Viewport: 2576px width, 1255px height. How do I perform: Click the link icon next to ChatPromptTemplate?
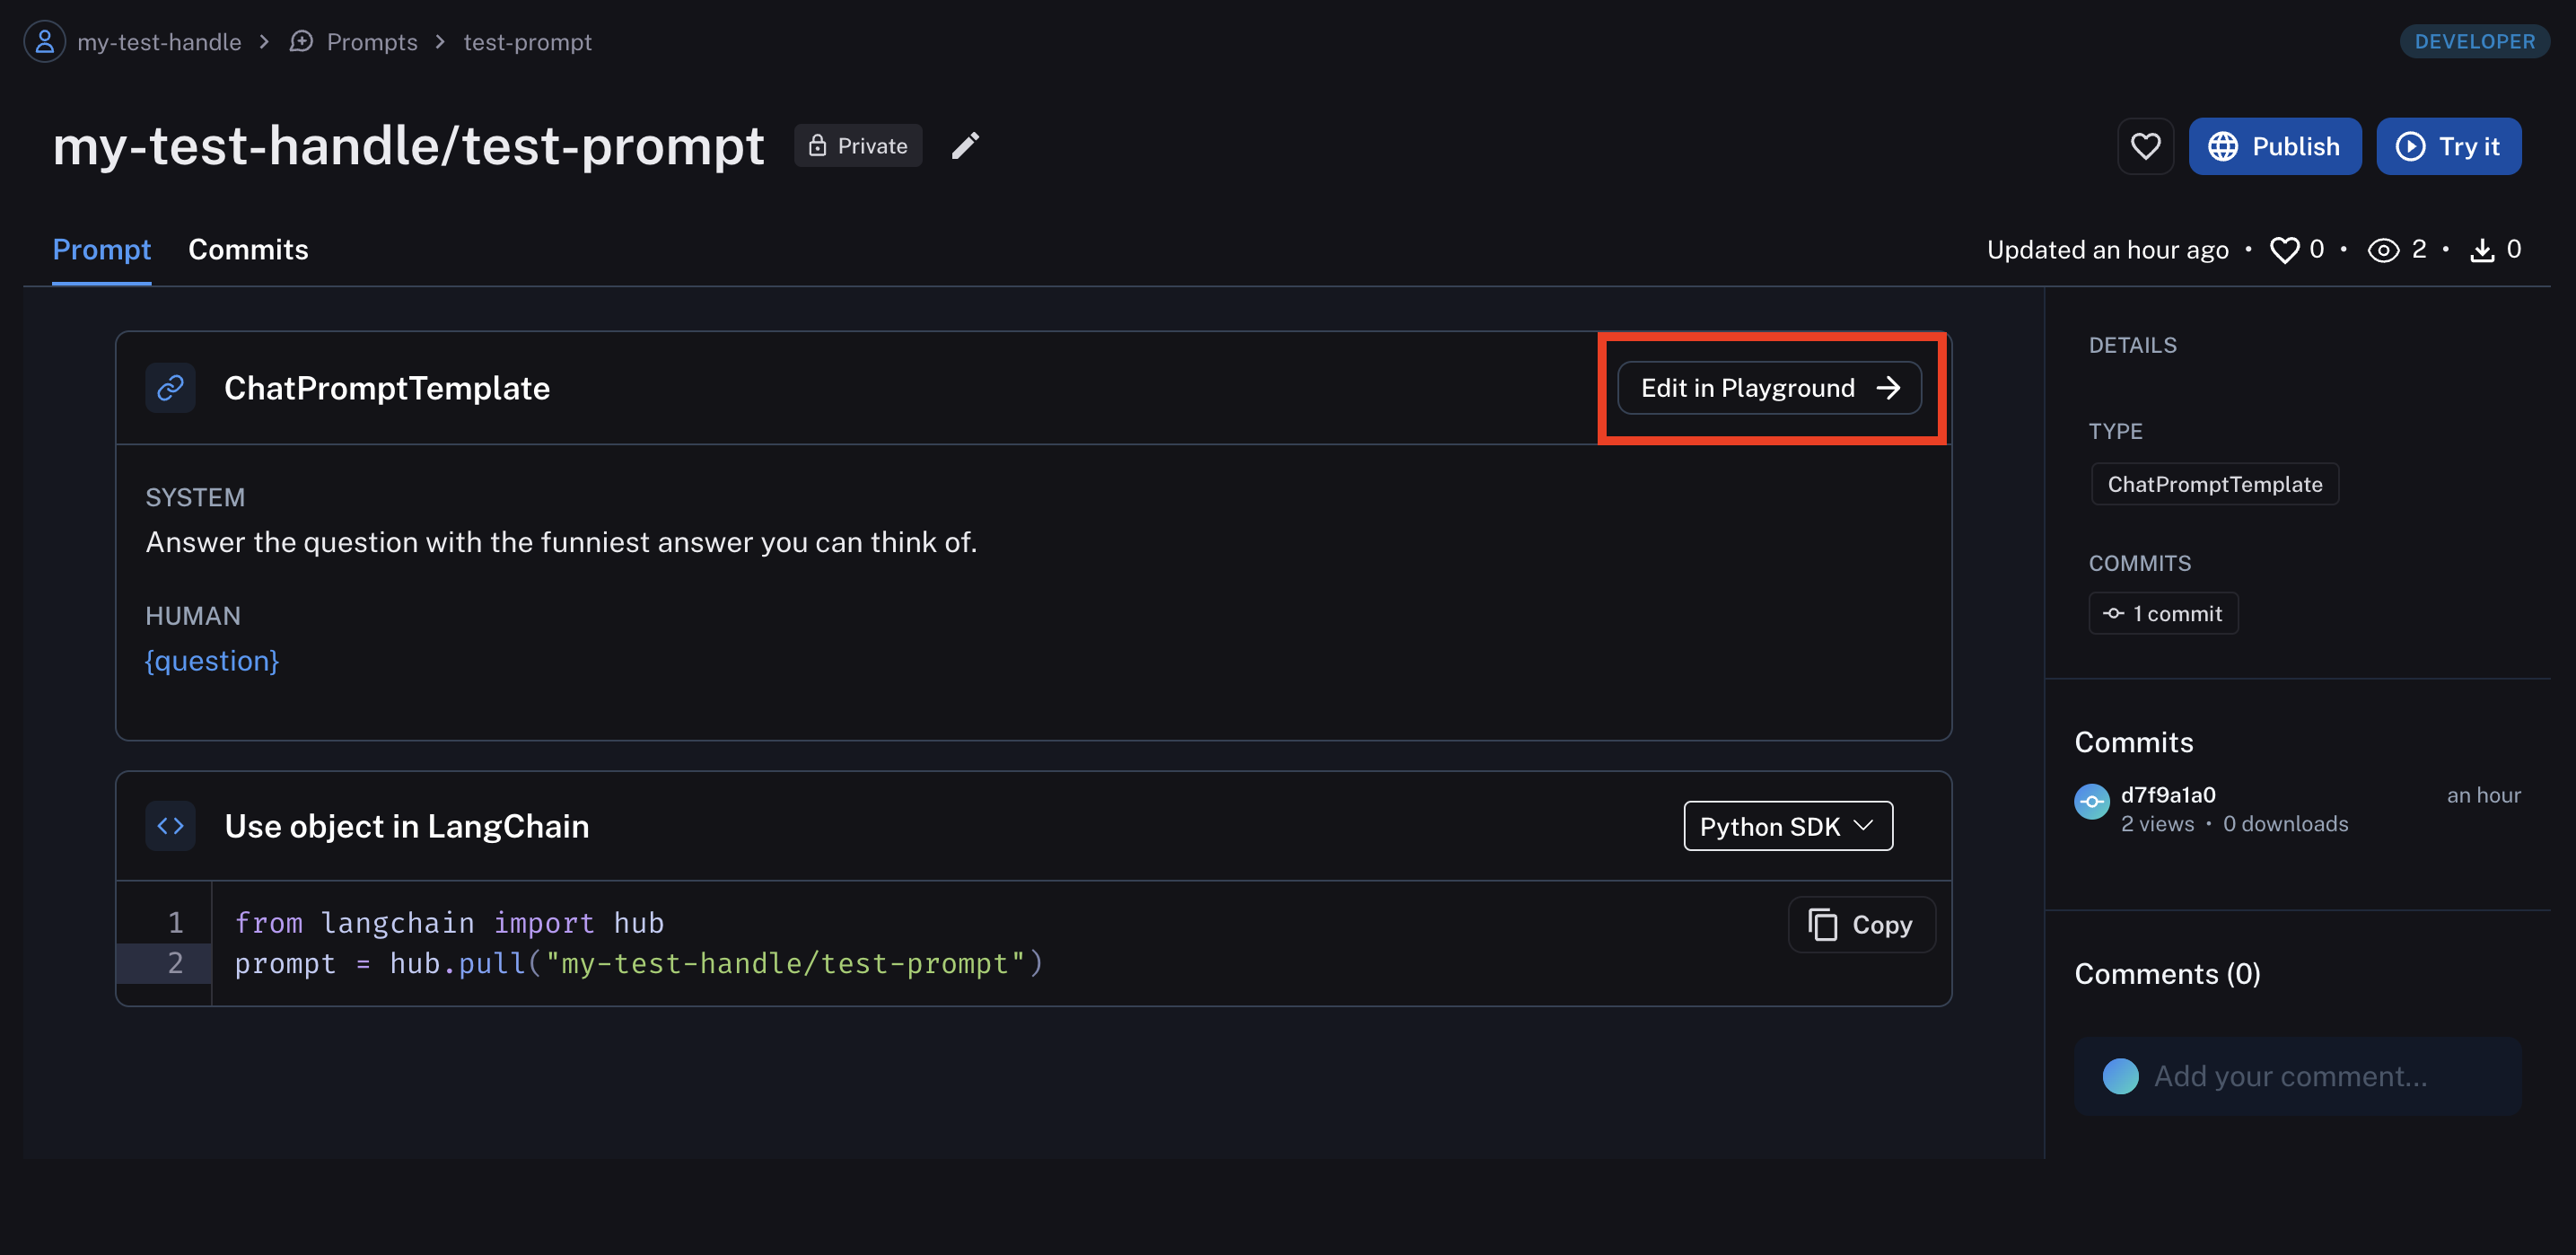170,388
